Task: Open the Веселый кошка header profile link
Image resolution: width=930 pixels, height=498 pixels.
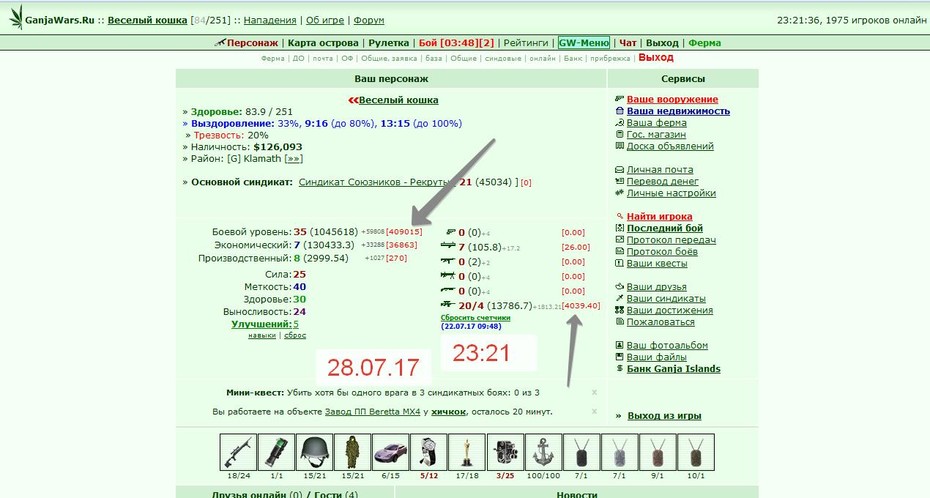Action: click(x=147, y=20)
